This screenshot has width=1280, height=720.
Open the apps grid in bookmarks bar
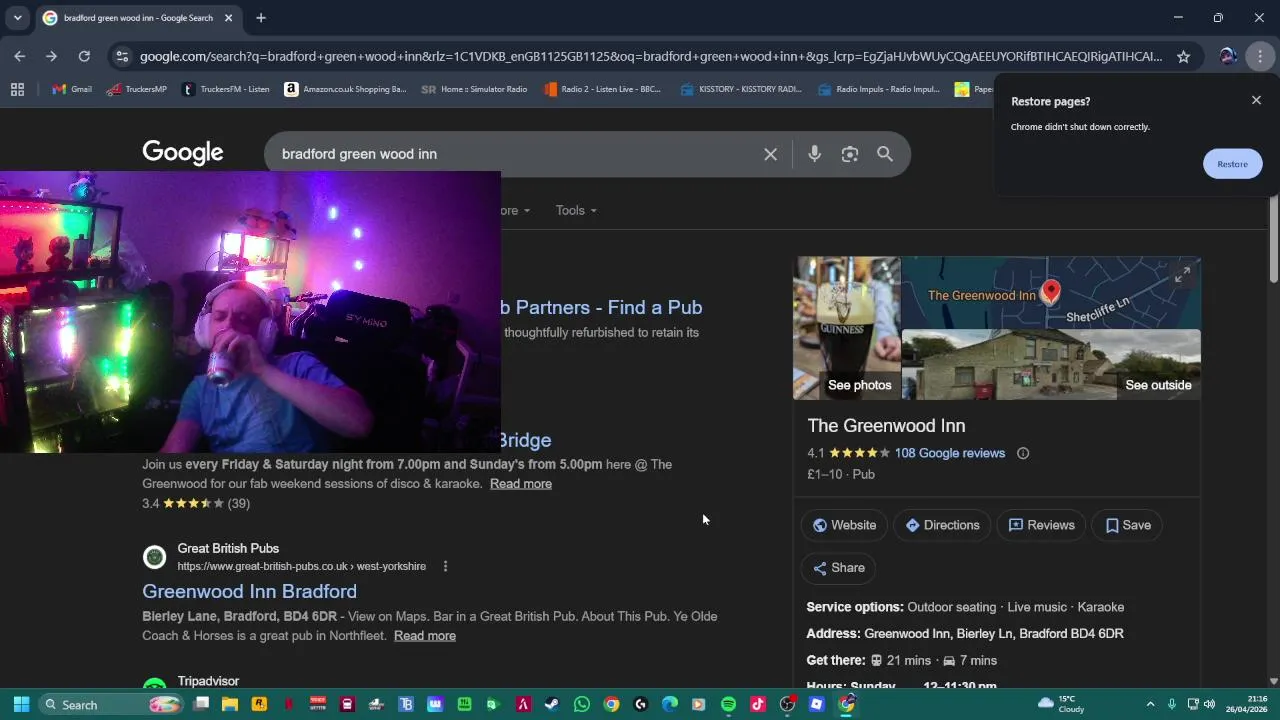pos(17,89)
